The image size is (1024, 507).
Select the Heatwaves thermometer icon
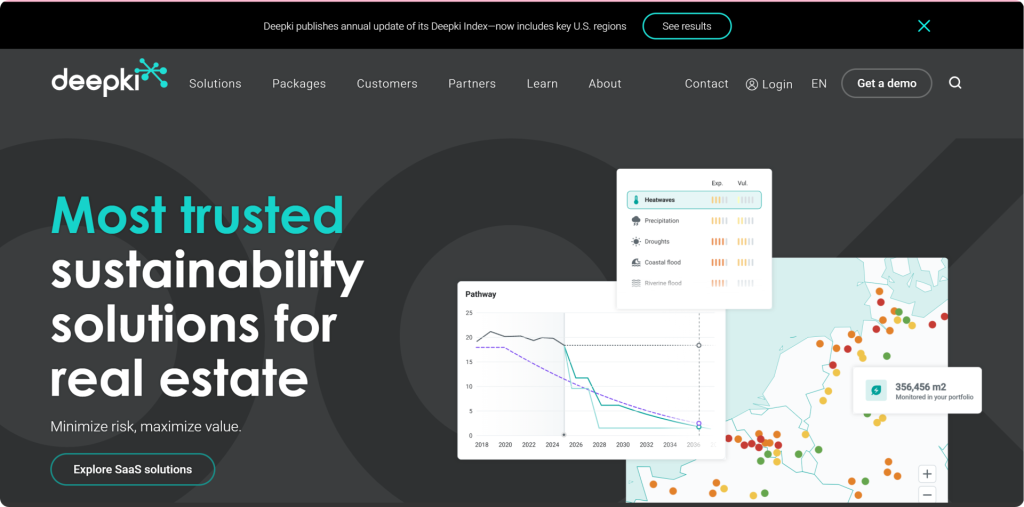[x=635, y=200]
